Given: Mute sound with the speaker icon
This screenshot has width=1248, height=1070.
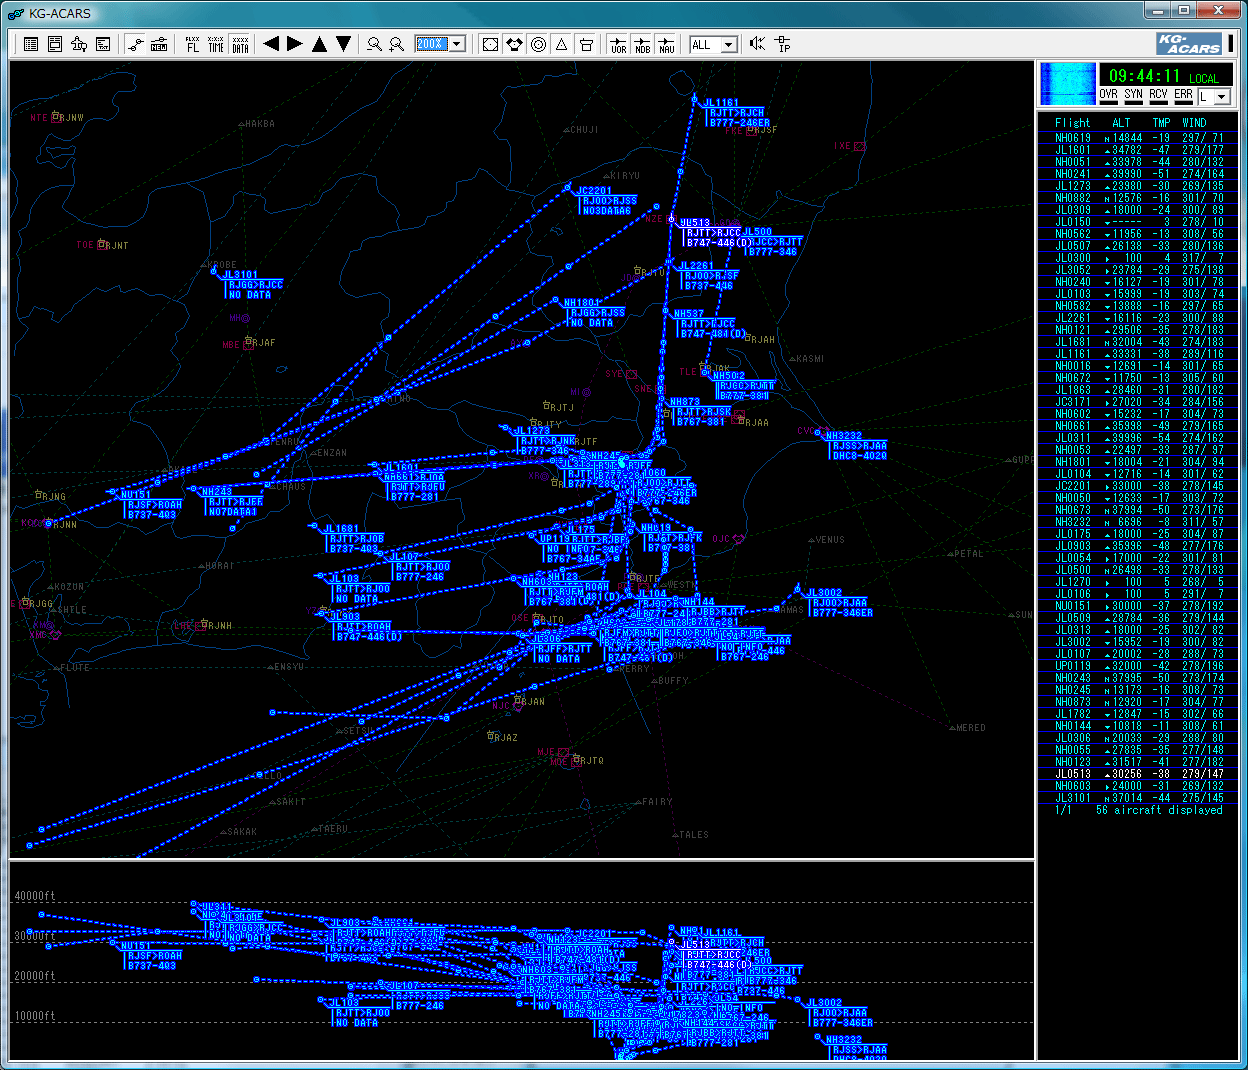Looking at the screenshot, I should click(757, 44).
